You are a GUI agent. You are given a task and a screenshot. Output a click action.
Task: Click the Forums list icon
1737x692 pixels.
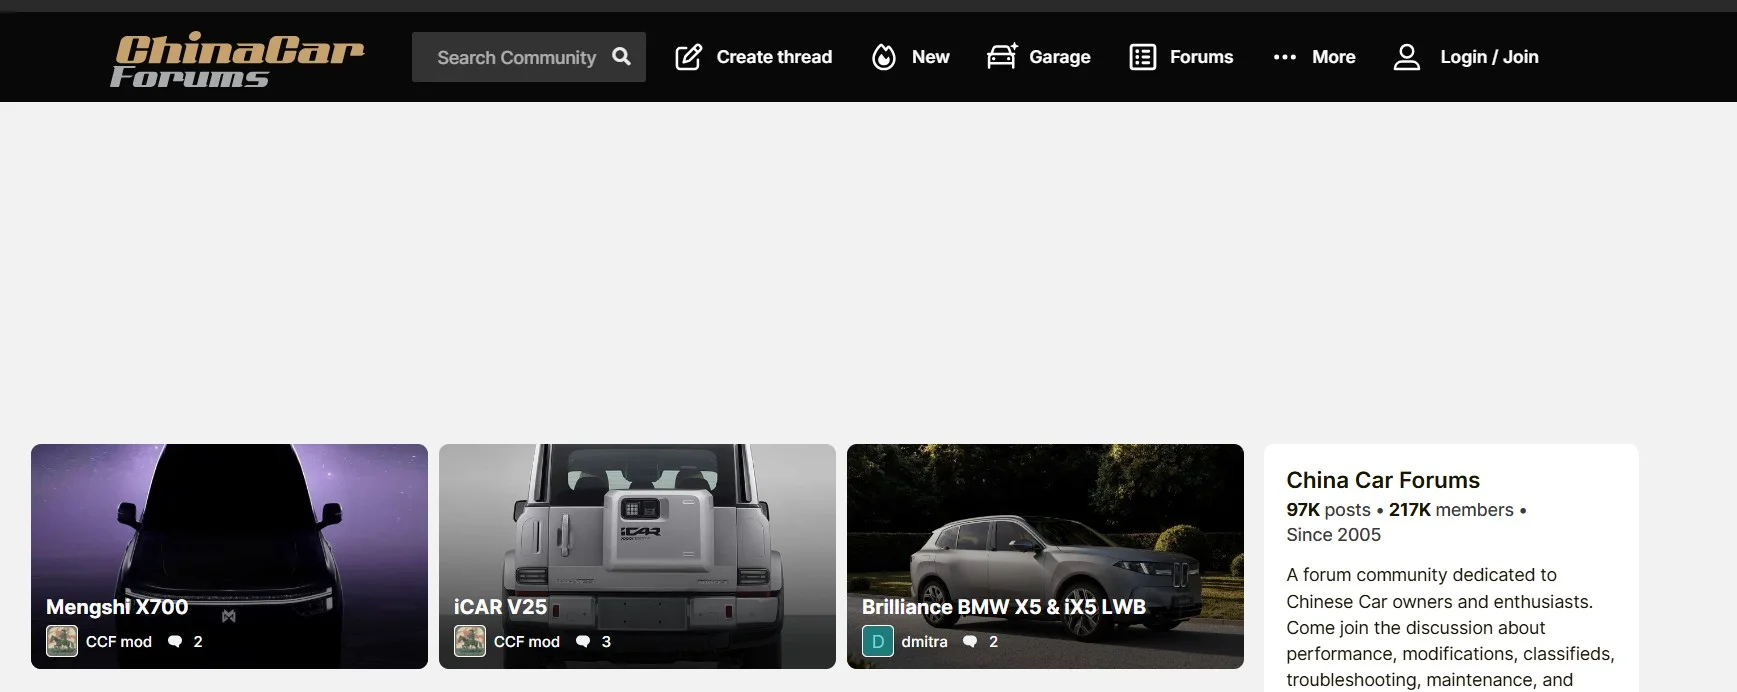[1142, 57]
